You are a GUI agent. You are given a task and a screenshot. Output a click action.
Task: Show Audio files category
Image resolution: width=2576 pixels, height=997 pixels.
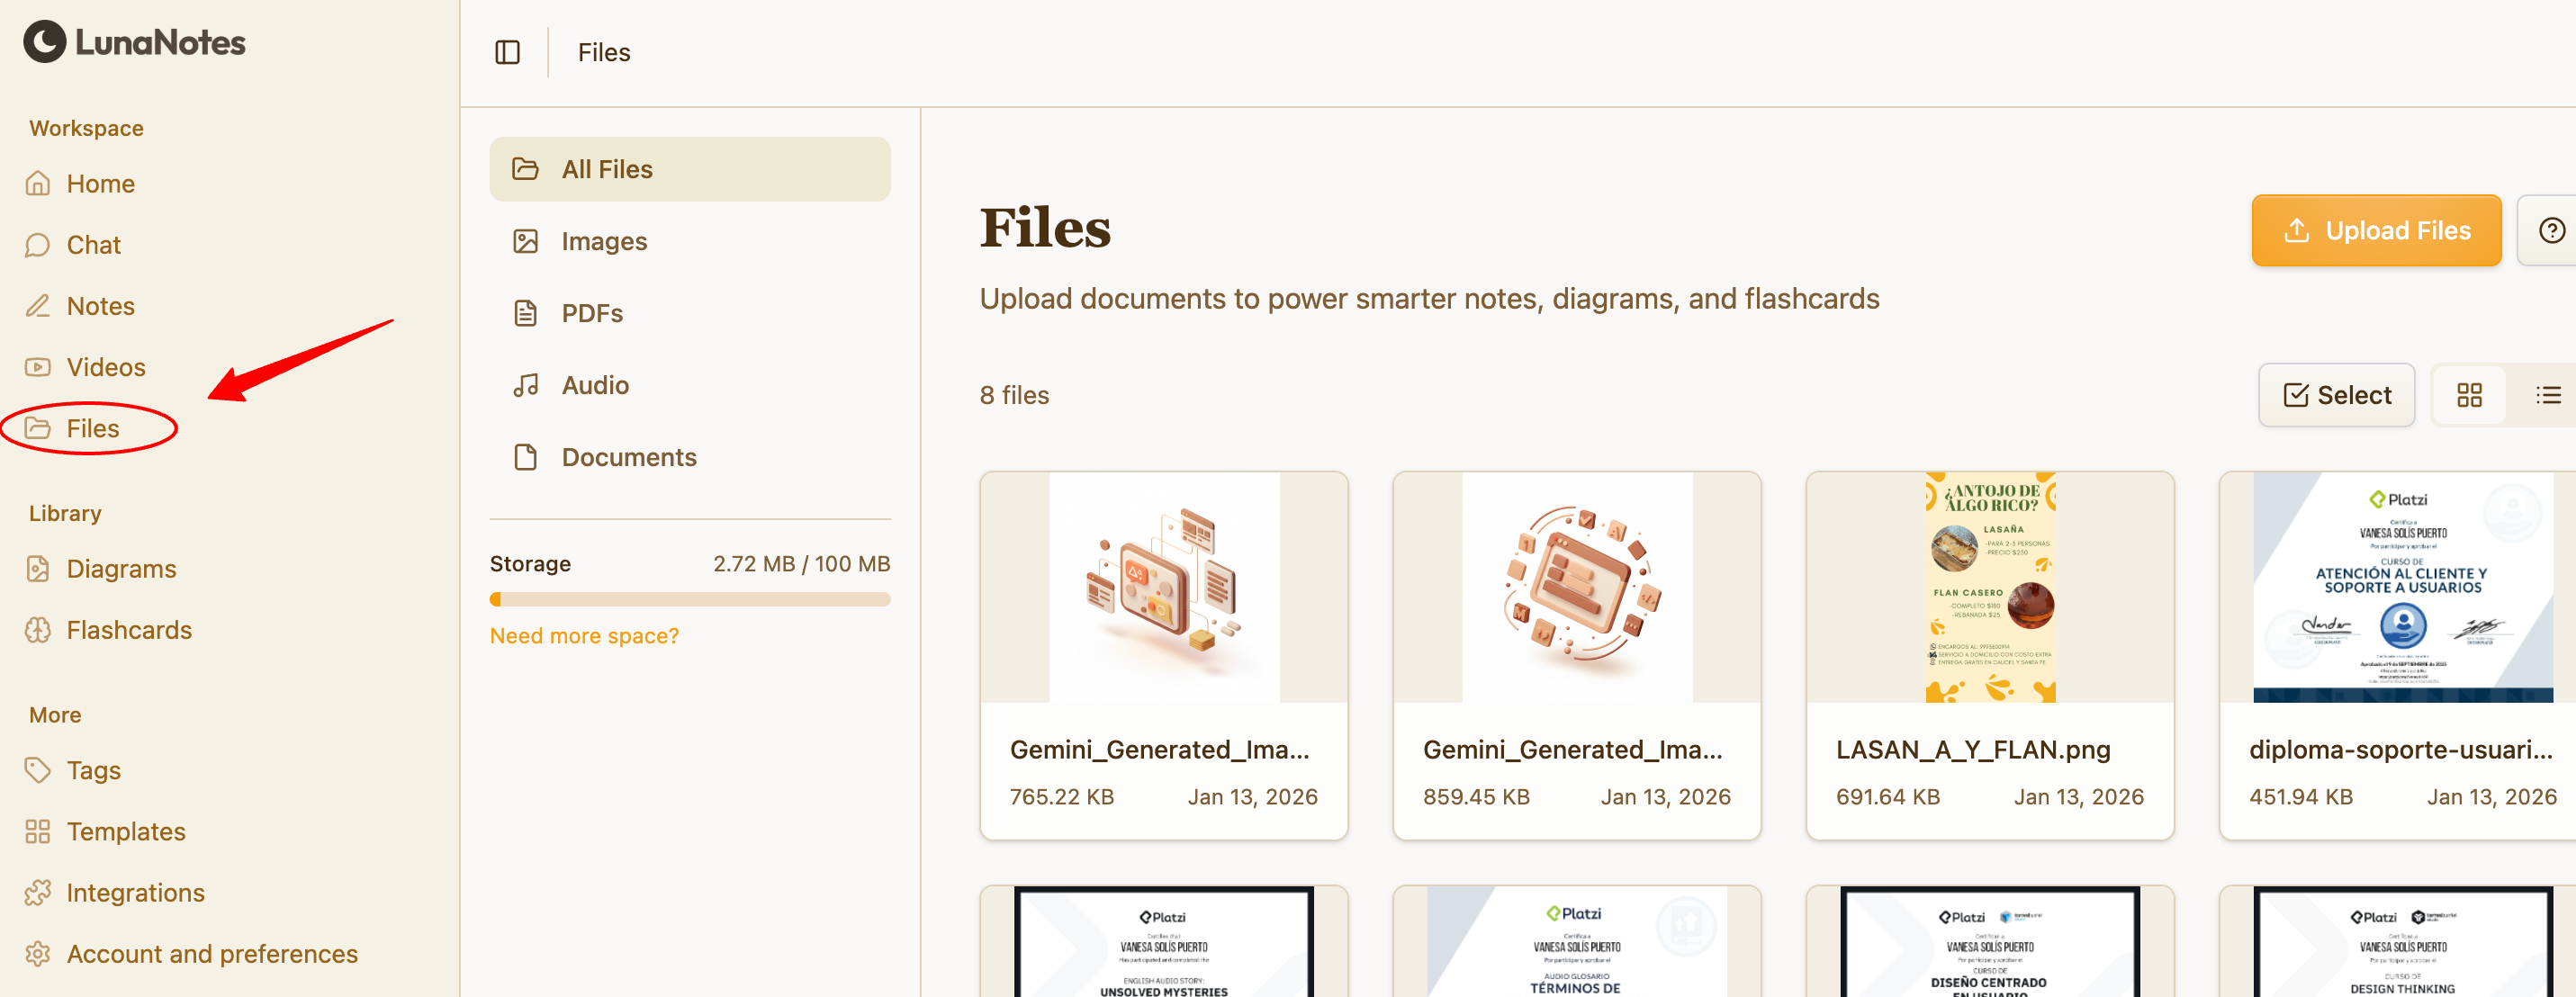[x=594, y=385]
